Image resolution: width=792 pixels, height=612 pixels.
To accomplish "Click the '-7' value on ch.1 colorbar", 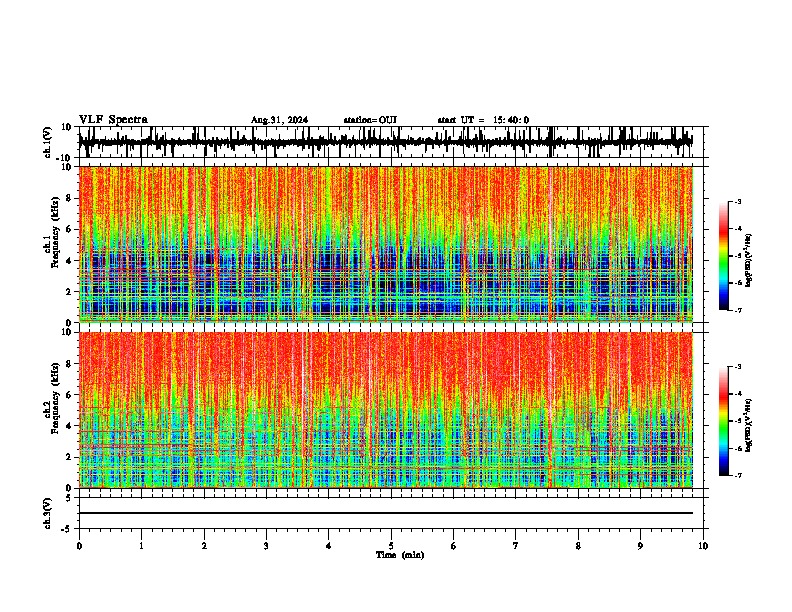I will coord(737,310).
